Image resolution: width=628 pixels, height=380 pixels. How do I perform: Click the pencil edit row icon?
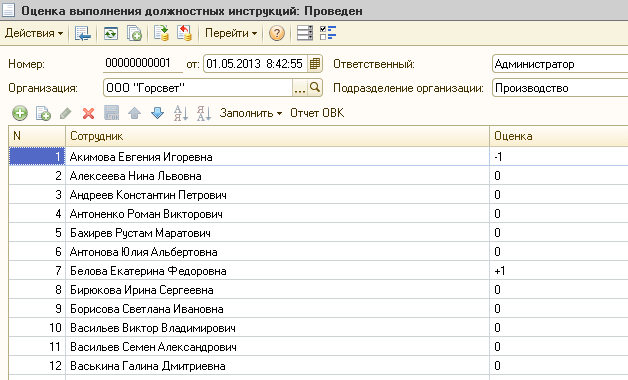pyautogui.click(x=66, y=113)
